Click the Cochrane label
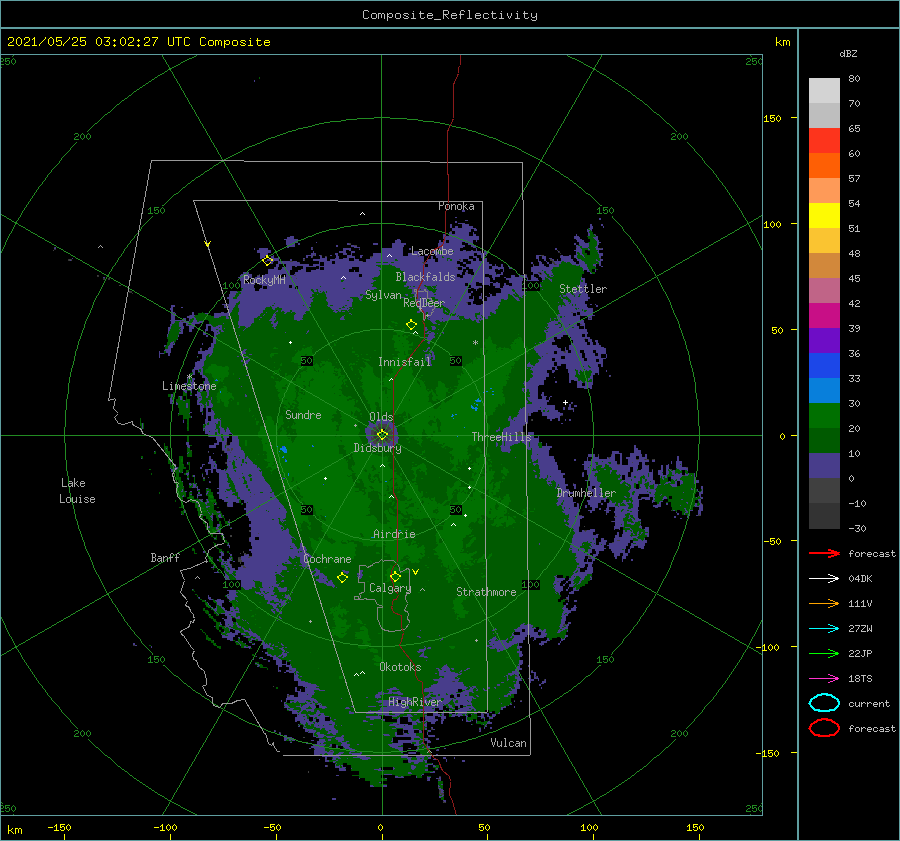This screenshot has width=900, height=841. pos(327,559)
